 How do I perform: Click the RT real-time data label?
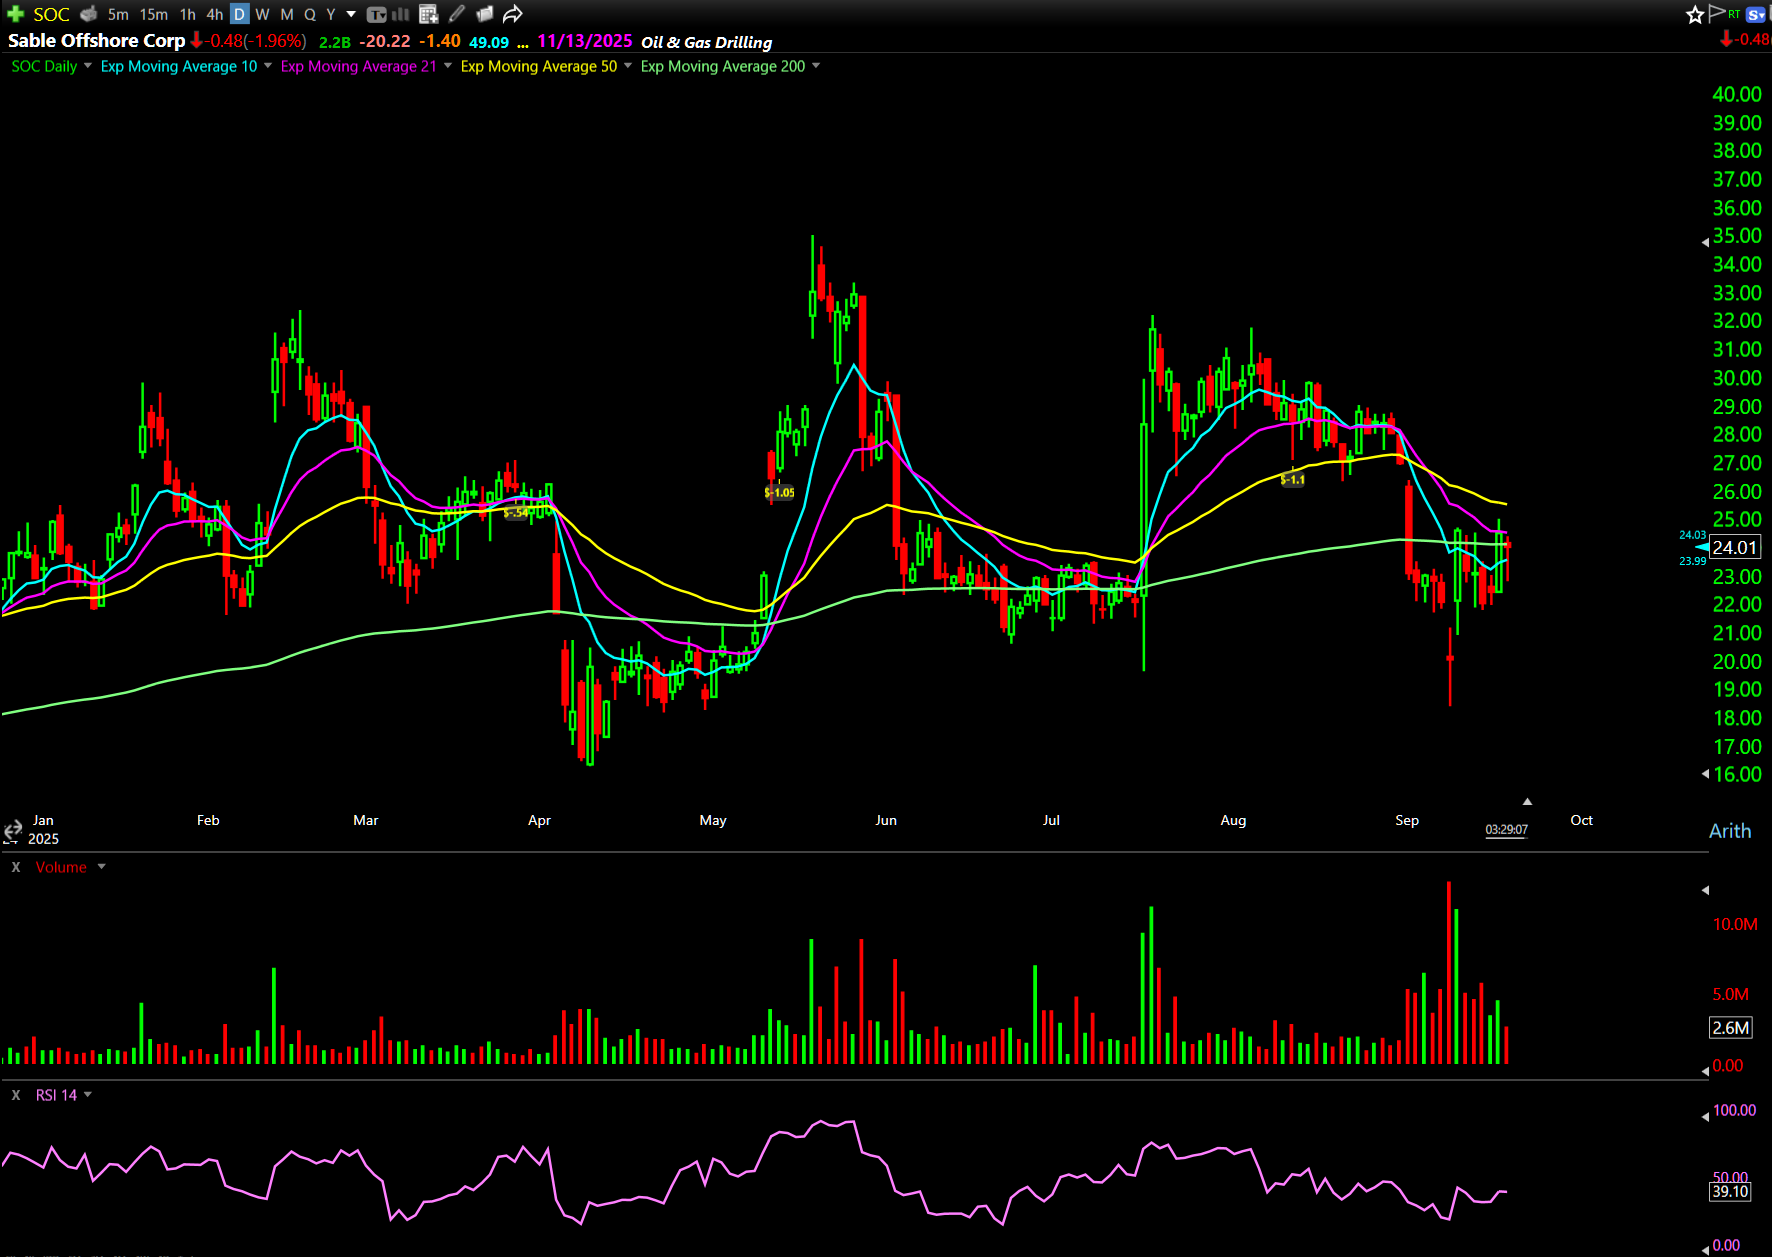pyautogui.click(x=1734, y=13)
